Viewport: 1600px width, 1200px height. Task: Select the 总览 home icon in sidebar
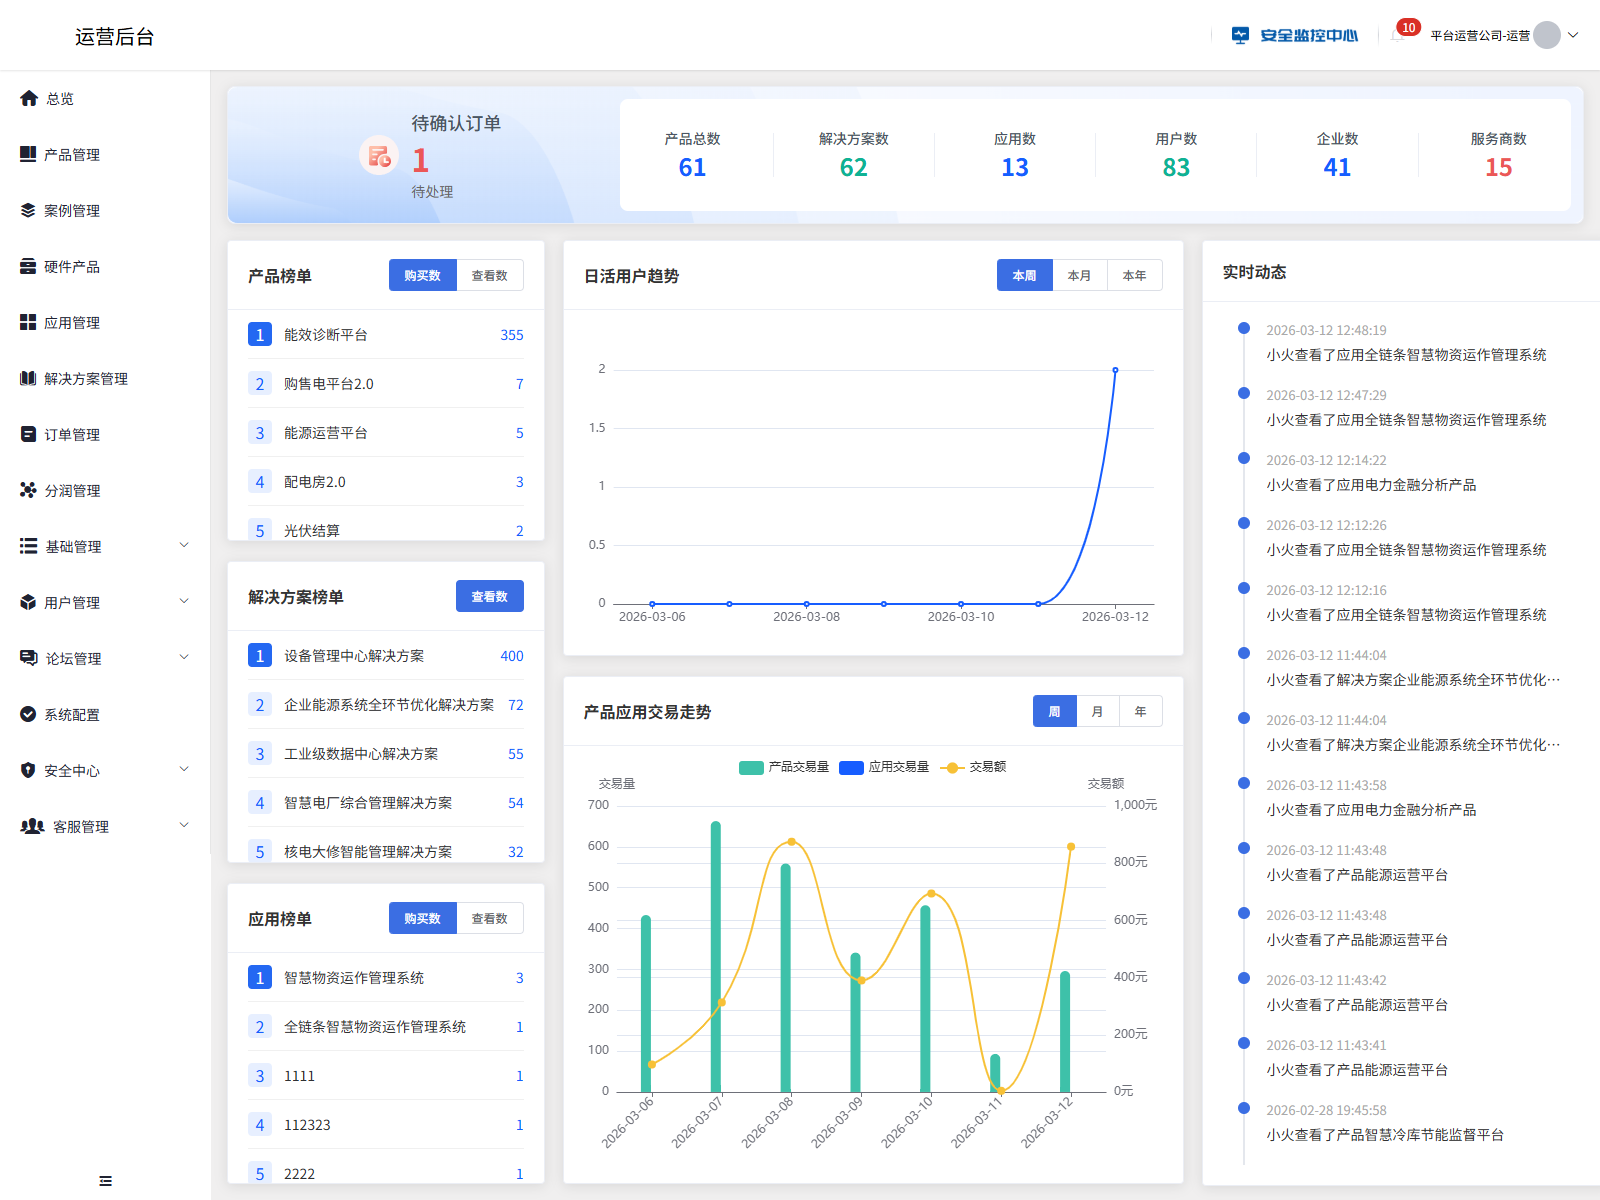(x=28, y=98)
